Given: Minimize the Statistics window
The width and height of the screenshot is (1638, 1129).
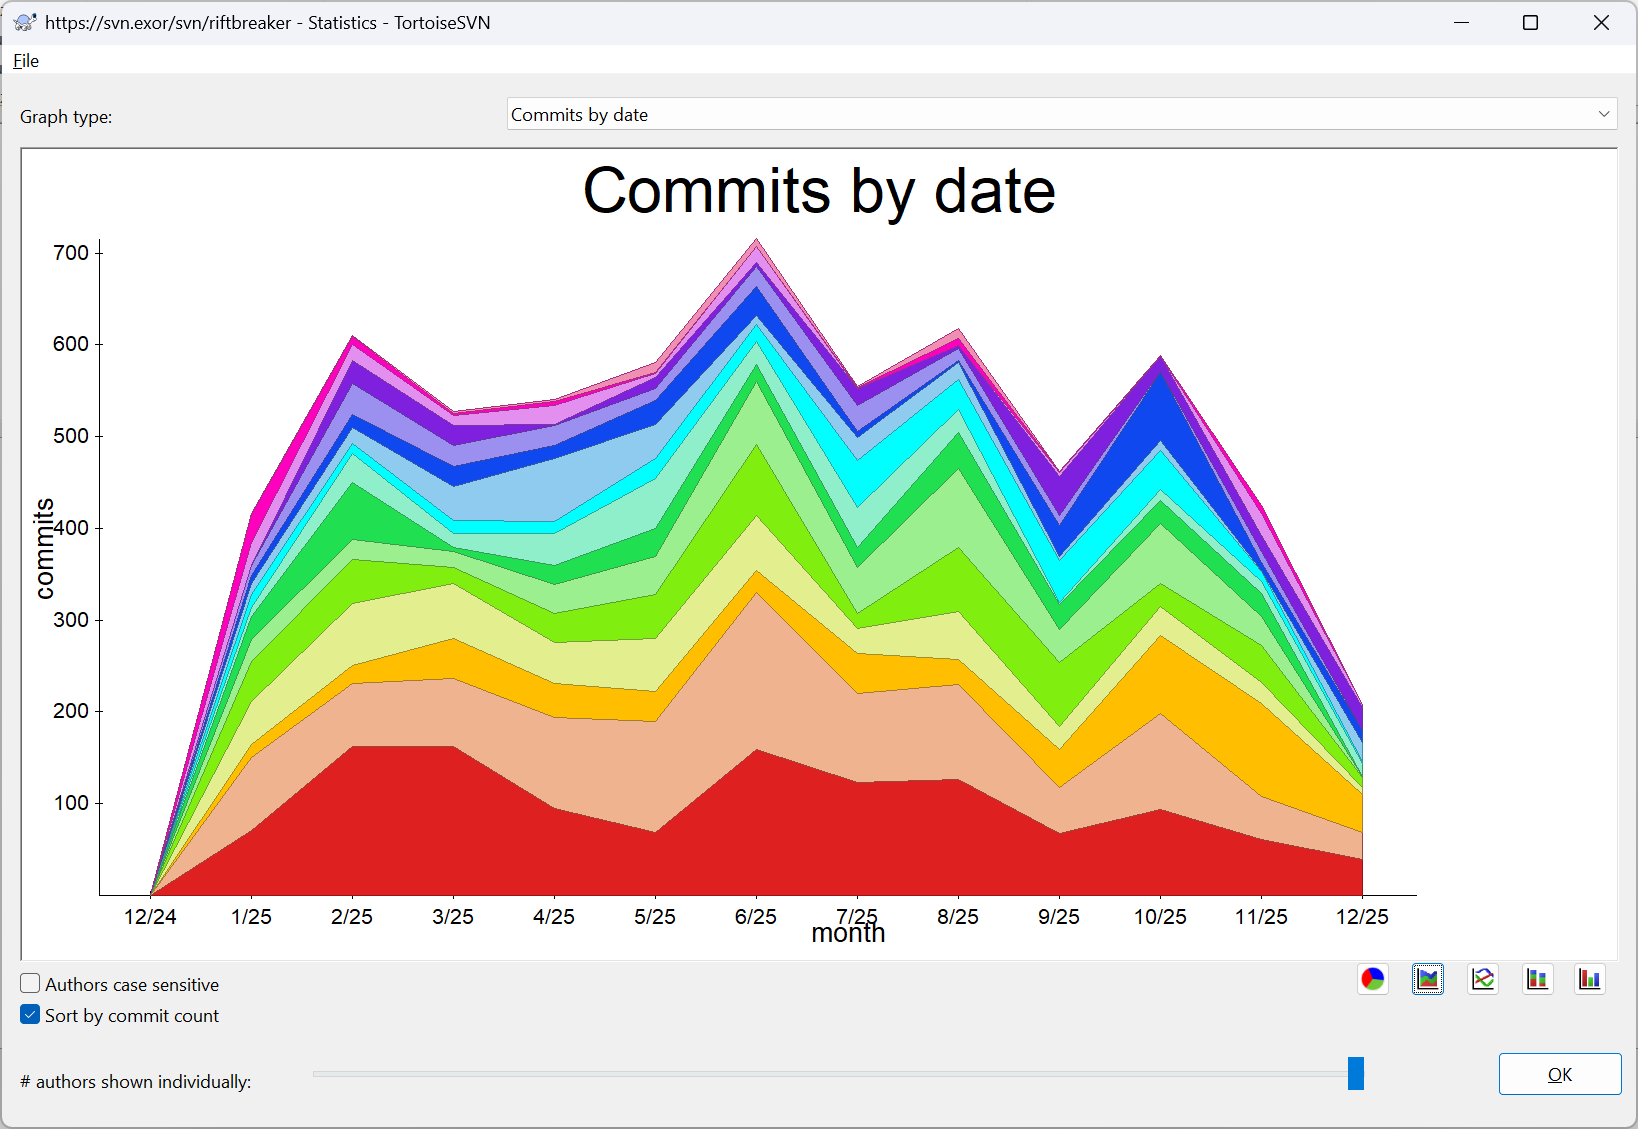Looking at the screenshot, I should (x=1462, y=22).
